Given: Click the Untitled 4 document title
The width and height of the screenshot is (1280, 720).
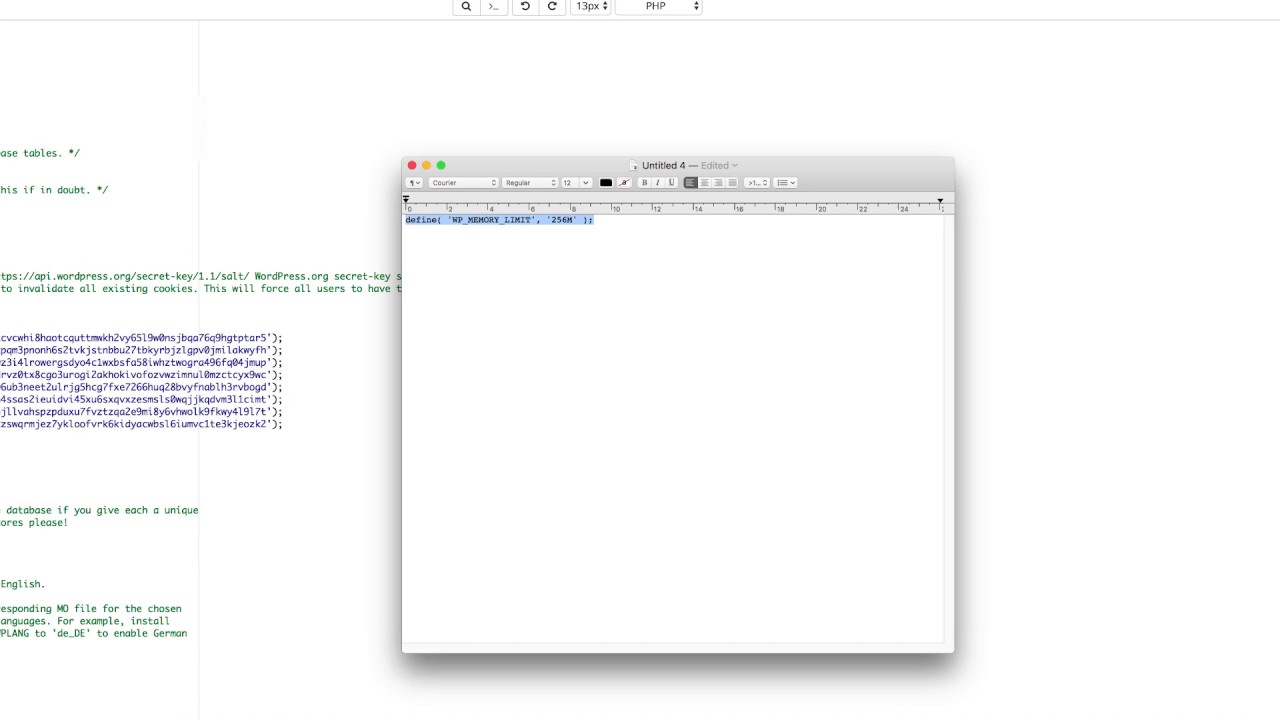Looking at the screenshot, I should coord(663,165).
